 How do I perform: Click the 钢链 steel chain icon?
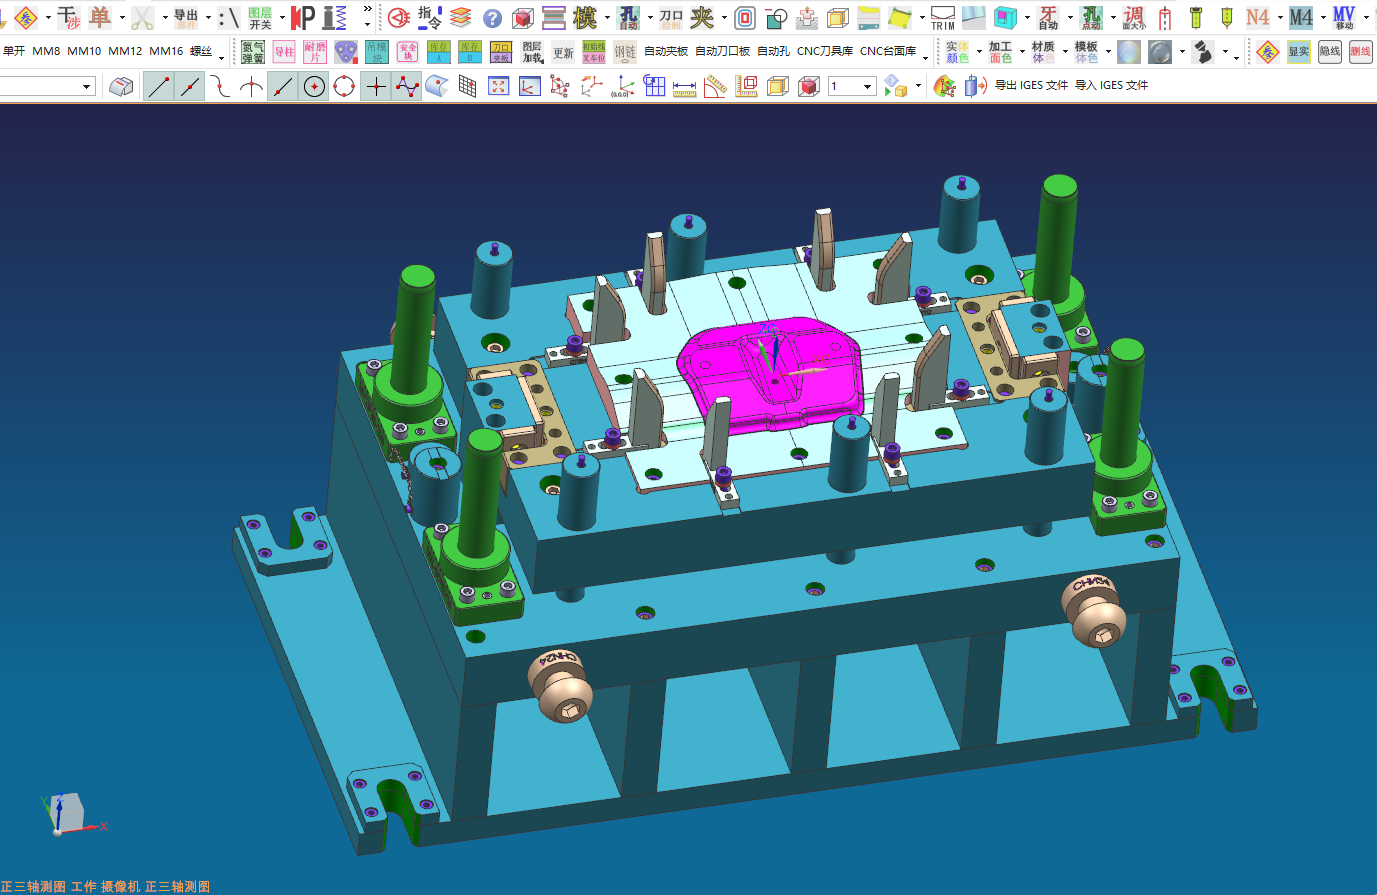pos(625,52)
